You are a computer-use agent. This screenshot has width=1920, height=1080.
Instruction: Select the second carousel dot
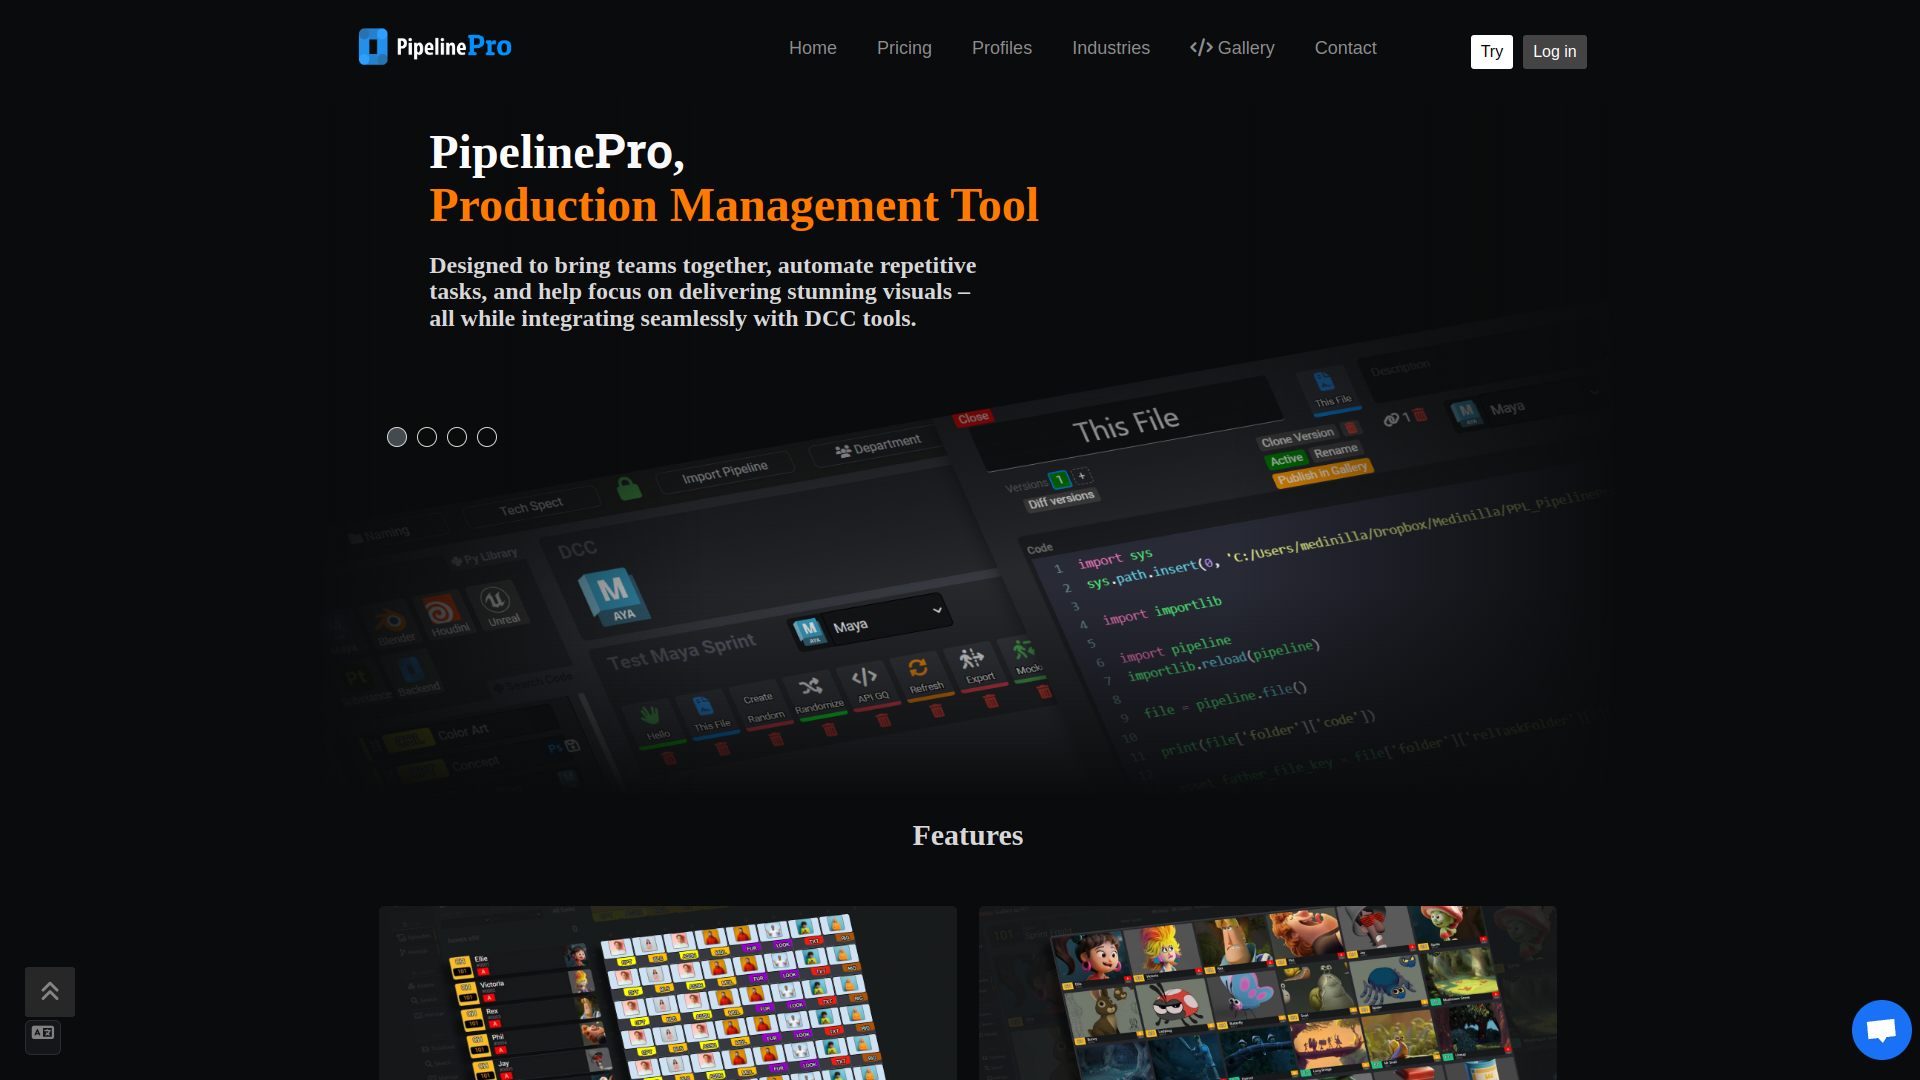[x=427, y=437]
